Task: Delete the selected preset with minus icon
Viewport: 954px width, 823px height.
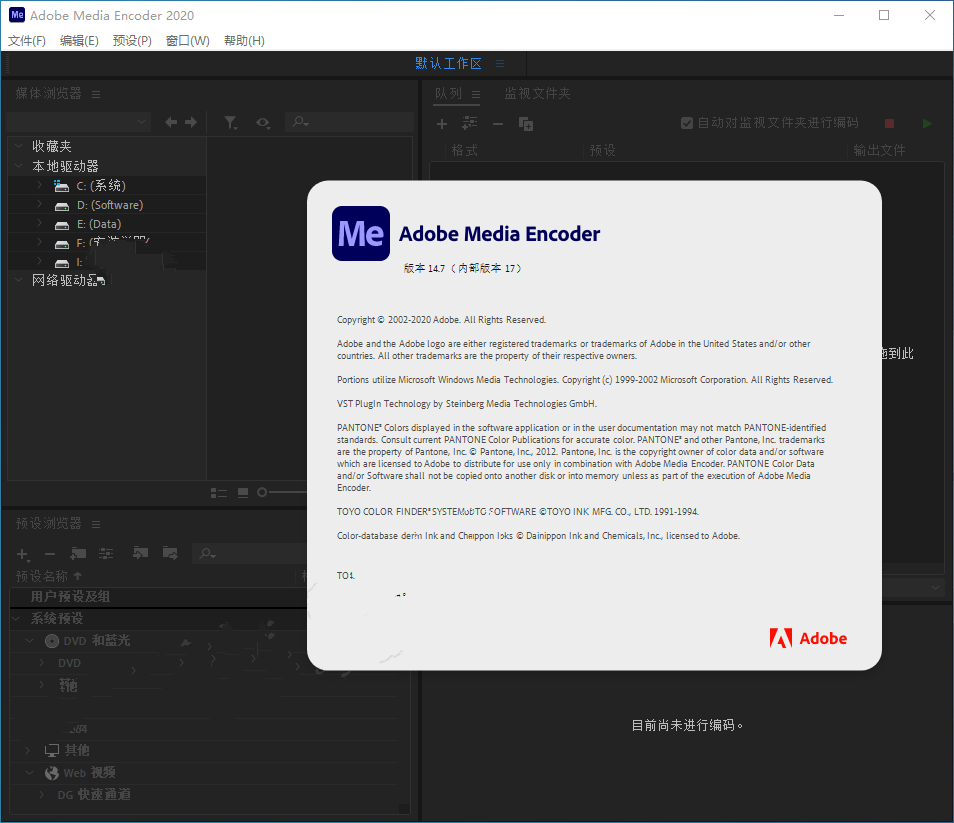Action: click(50, 554)
